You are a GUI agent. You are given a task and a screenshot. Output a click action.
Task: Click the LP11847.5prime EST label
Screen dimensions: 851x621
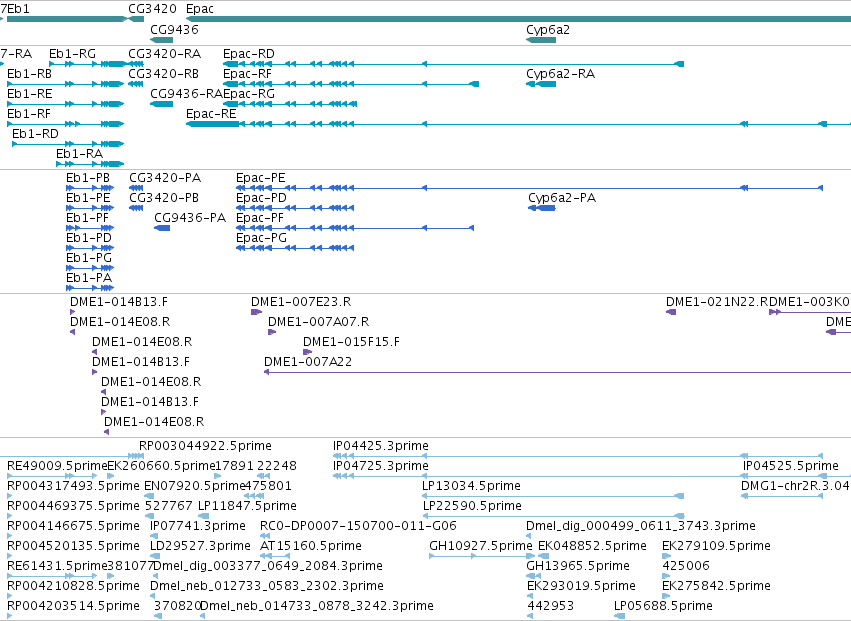pyautogui.click(x=247, y=506)
